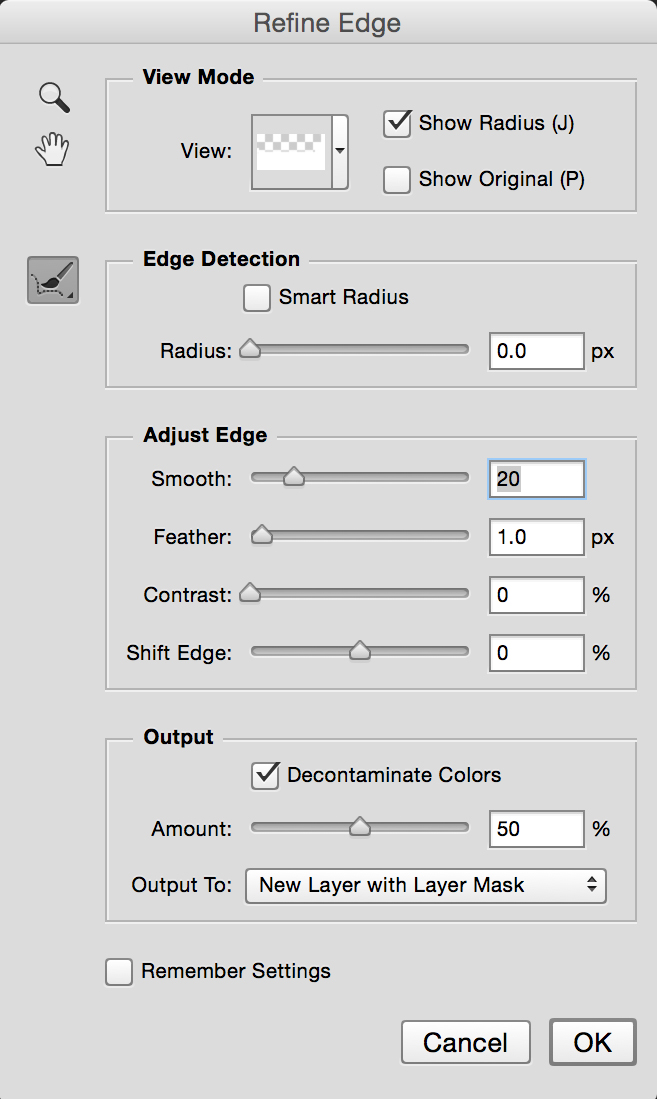Disable Decontaminate Colors
The height and width of the screenshot is (1099, 657).
(x=265, y=776)
